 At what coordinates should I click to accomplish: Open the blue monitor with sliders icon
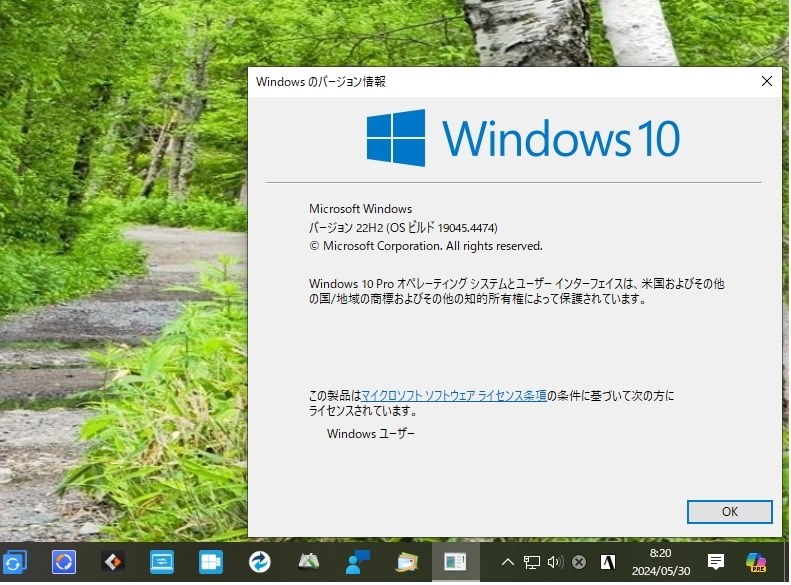[162, 562]
